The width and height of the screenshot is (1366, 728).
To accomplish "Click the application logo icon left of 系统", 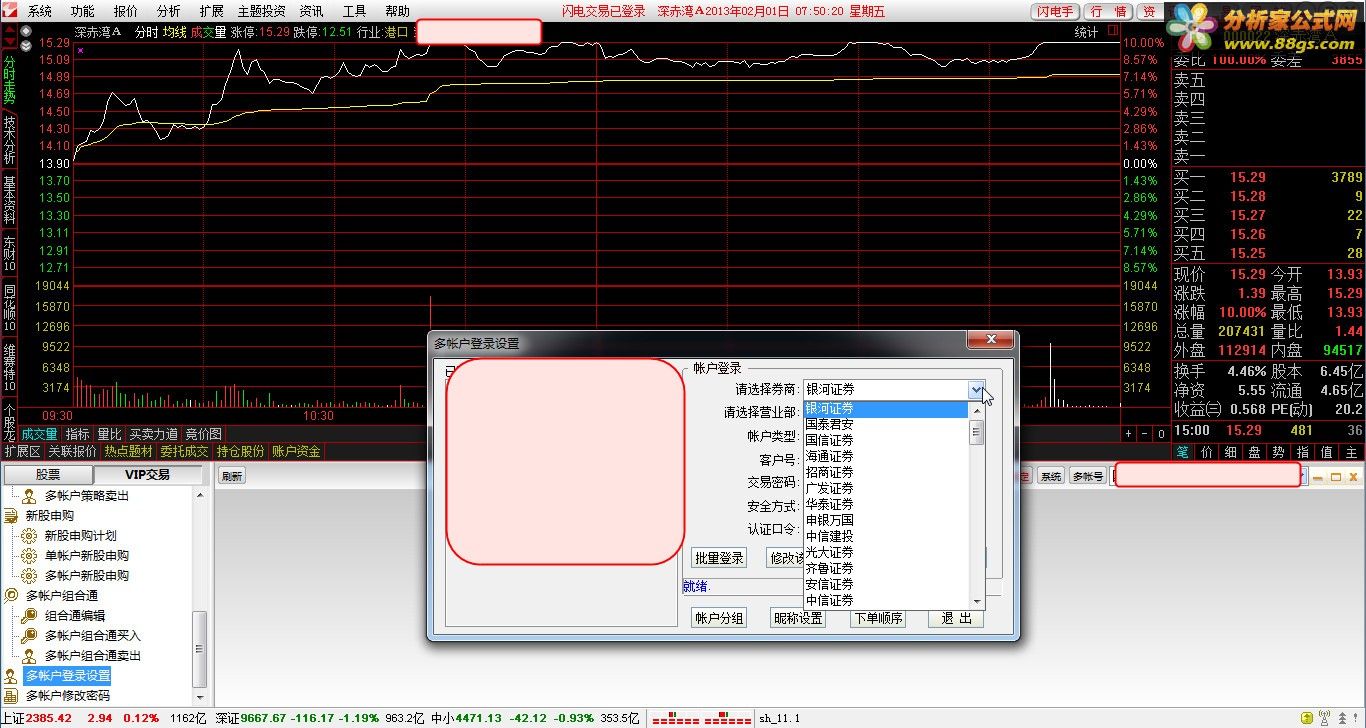I will 11,11.
